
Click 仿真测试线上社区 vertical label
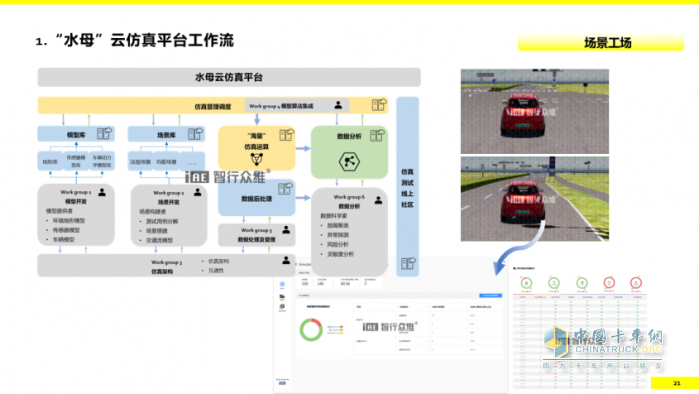[x=407, y=188]
